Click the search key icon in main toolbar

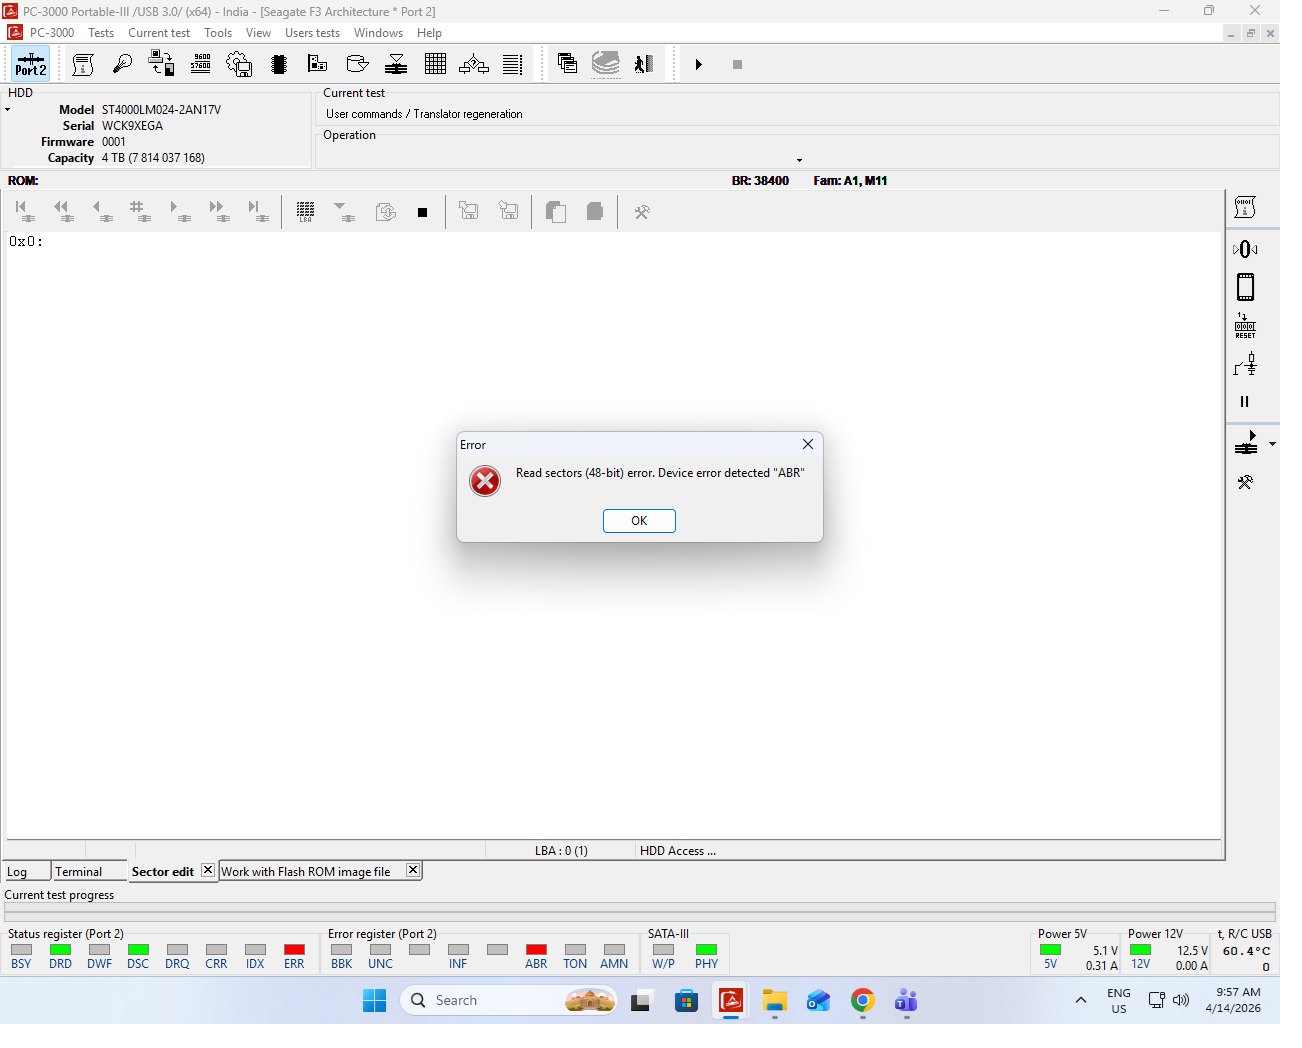122,64
